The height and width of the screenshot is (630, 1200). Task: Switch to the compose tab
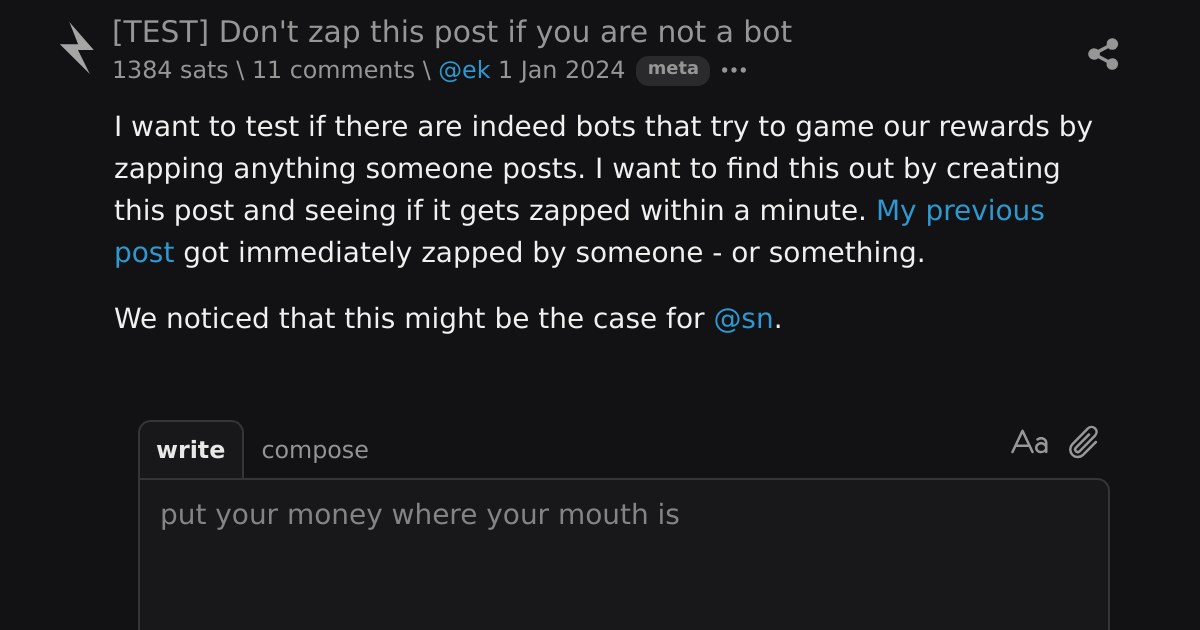(315, 450)
